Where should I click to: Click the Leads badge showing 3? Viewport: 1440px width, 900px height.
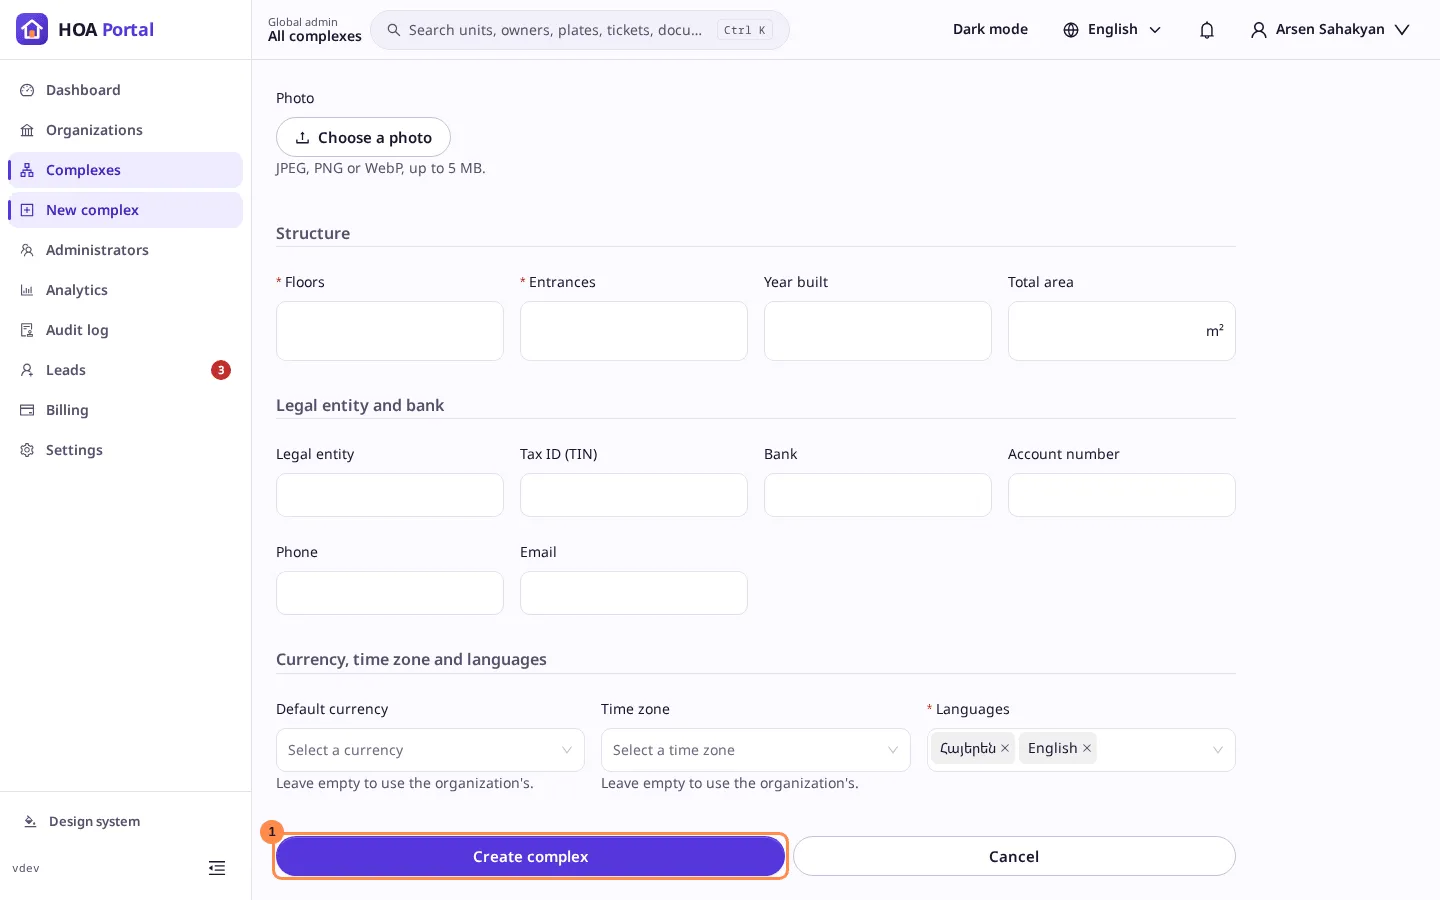(x=221, y=370)
